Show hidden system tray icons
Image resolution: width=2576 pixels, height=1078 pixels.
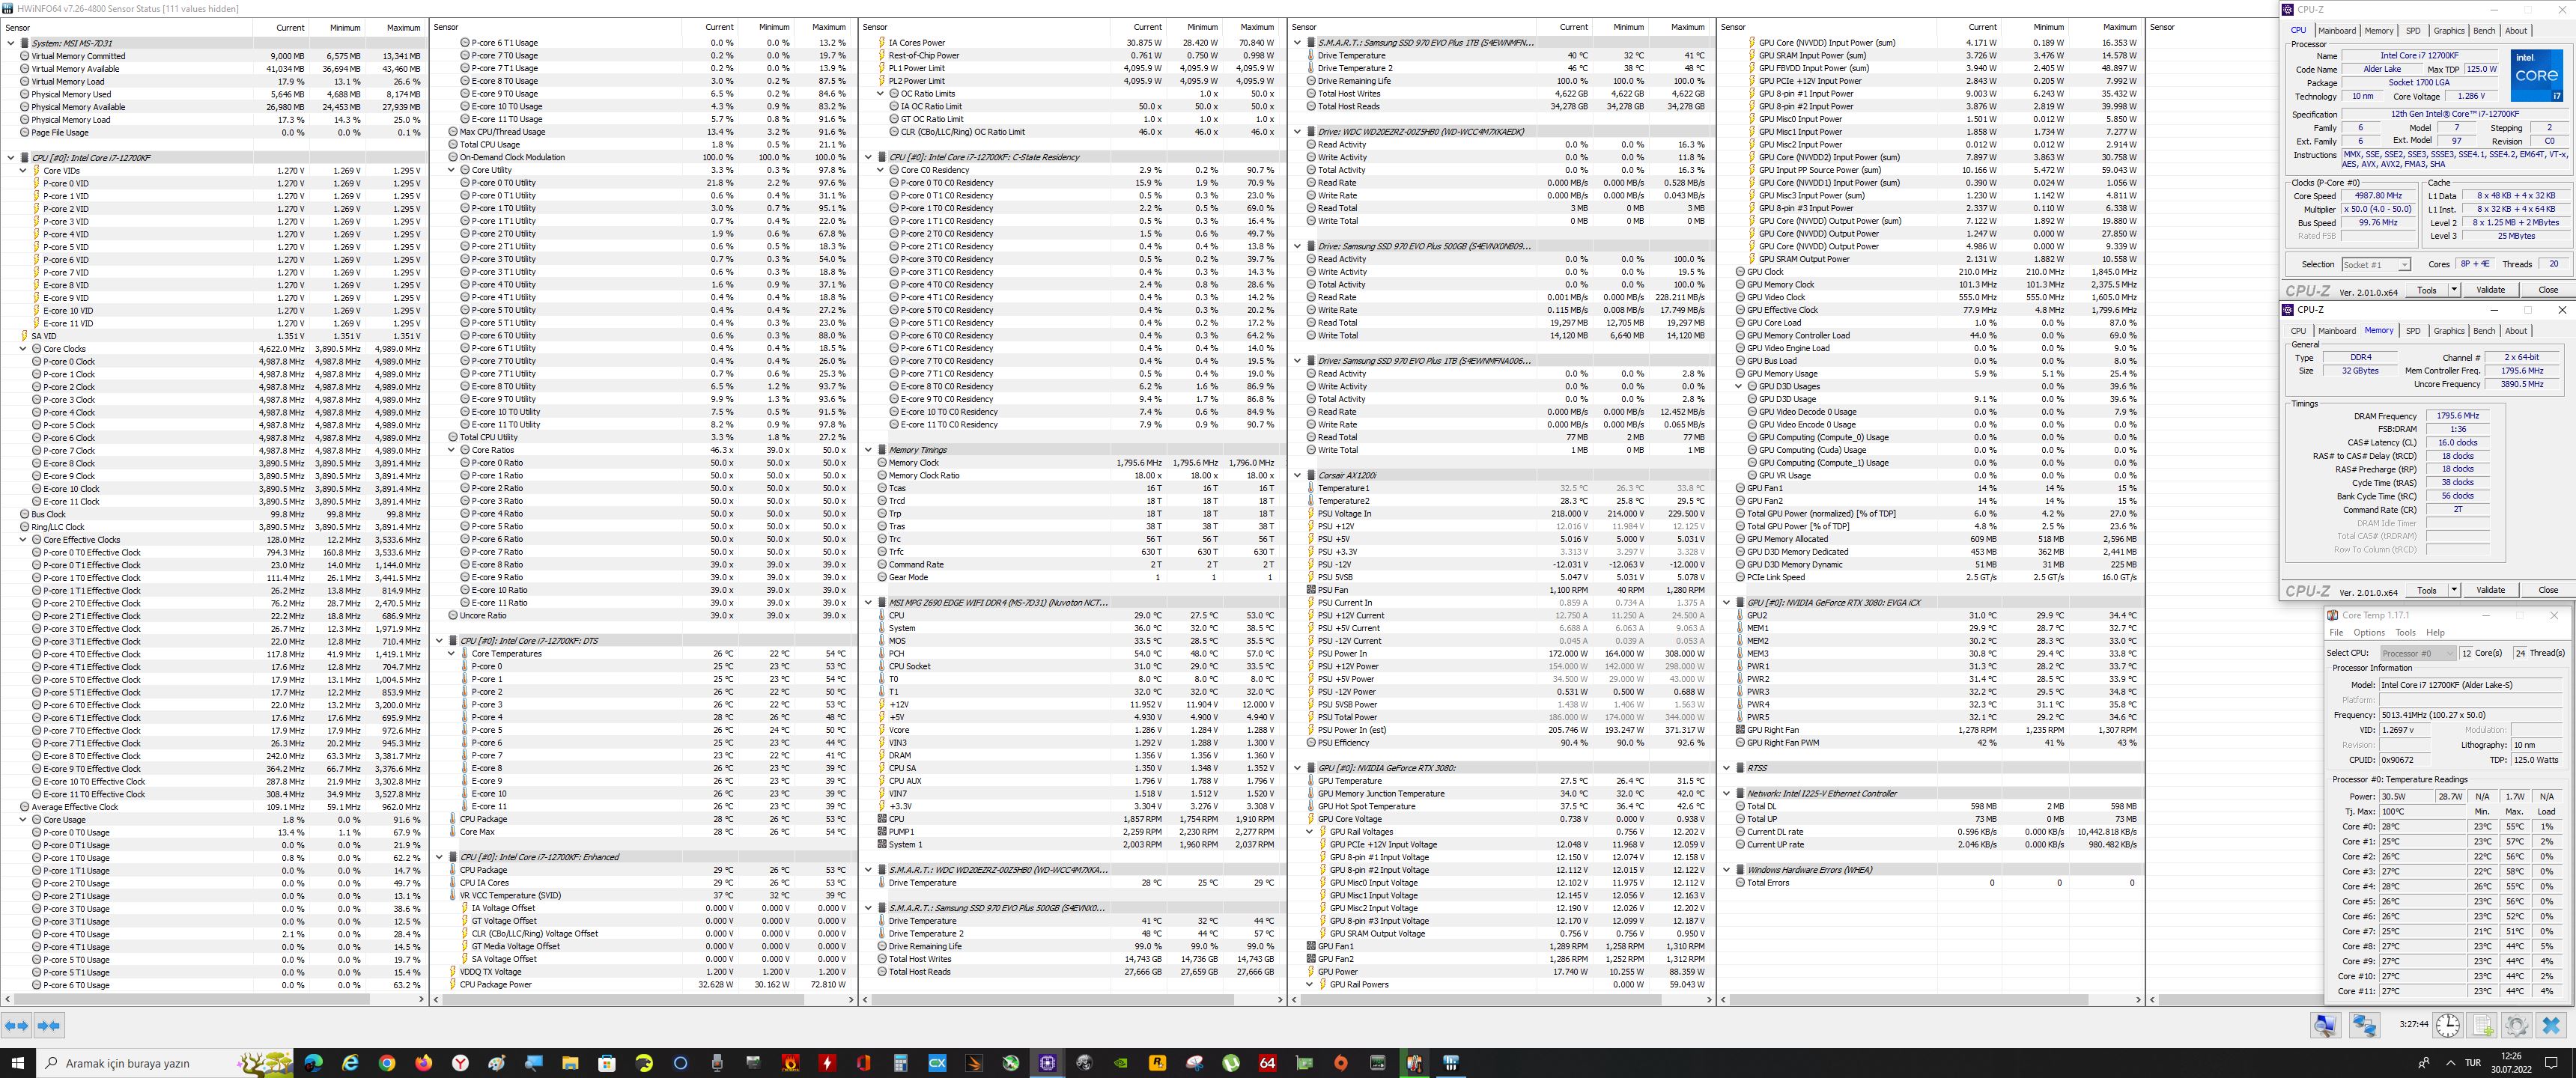pyautogui.click(x=2450, y=1063)
